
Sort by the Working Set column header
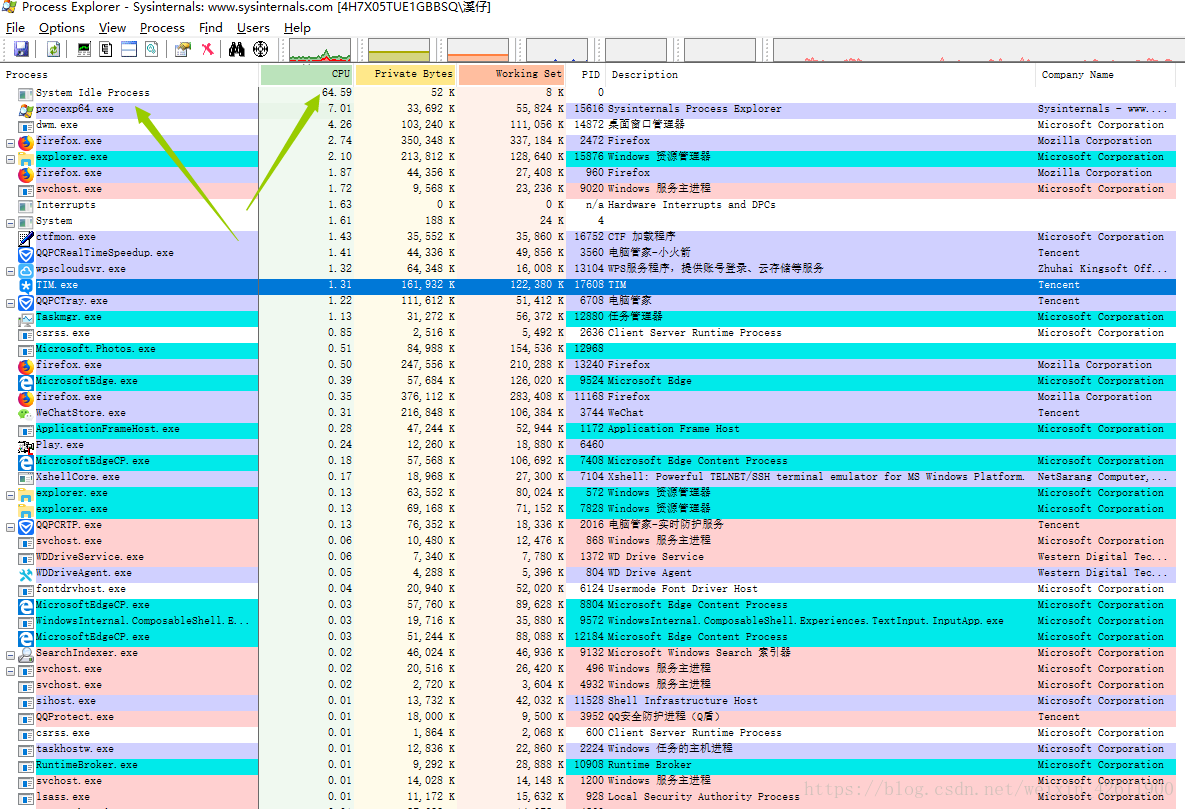tap(511, 74)
